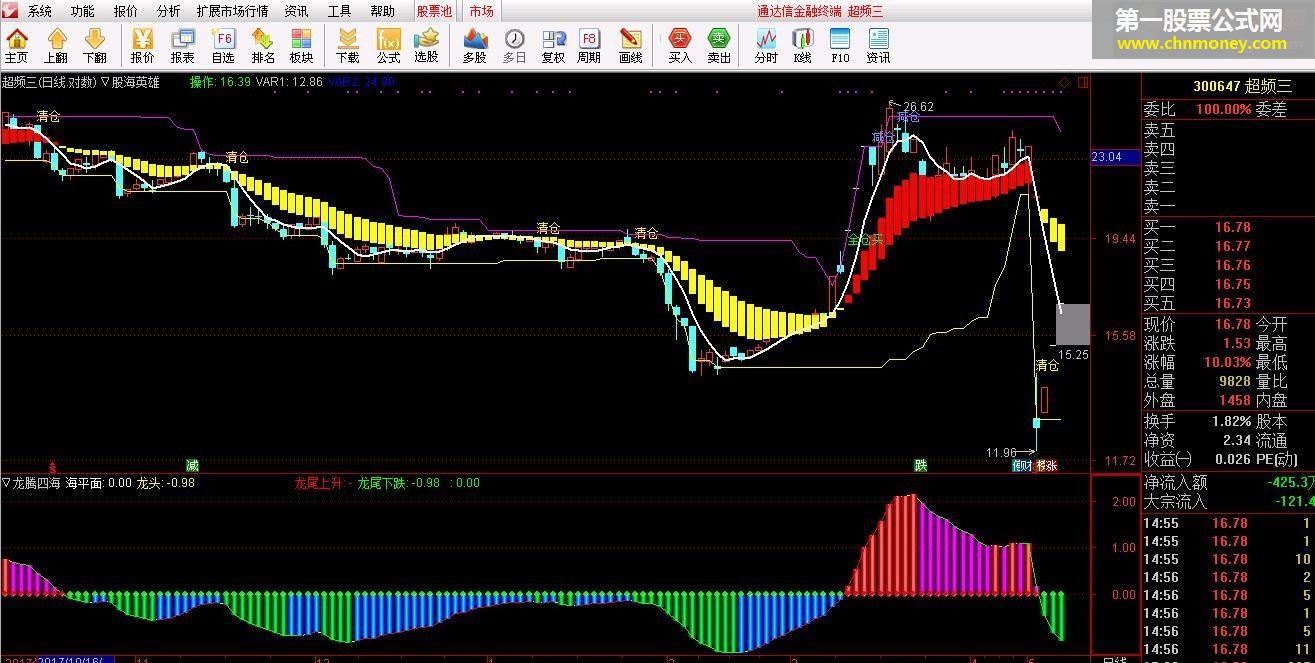This screenshot has width=1315, height=663.
Task: Click the 买三 price 16.76
Action: (x=1232, y=265)
